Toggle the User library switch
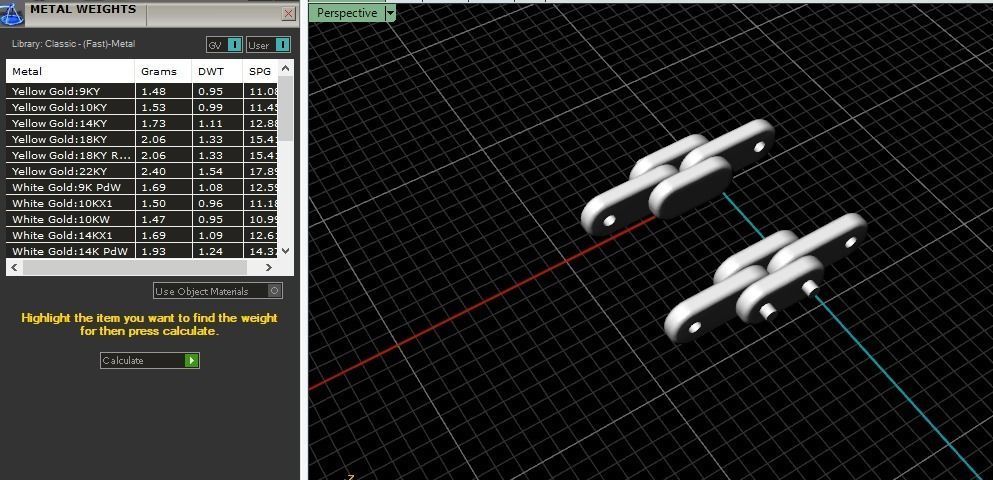The height and width of the screenshot is (480, 993). point(283,45)
